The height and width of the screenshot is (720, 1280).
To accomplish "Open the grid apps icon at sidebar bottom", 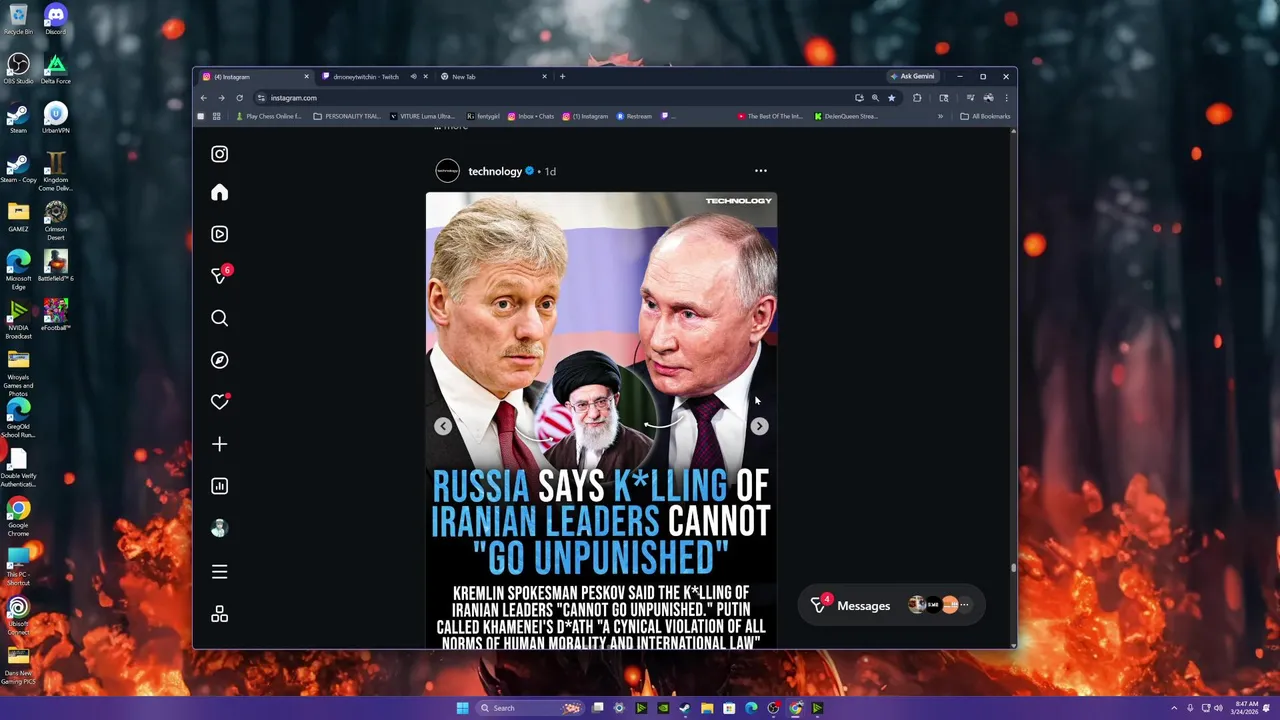I will pyautogui.click(x=219, y=614).
